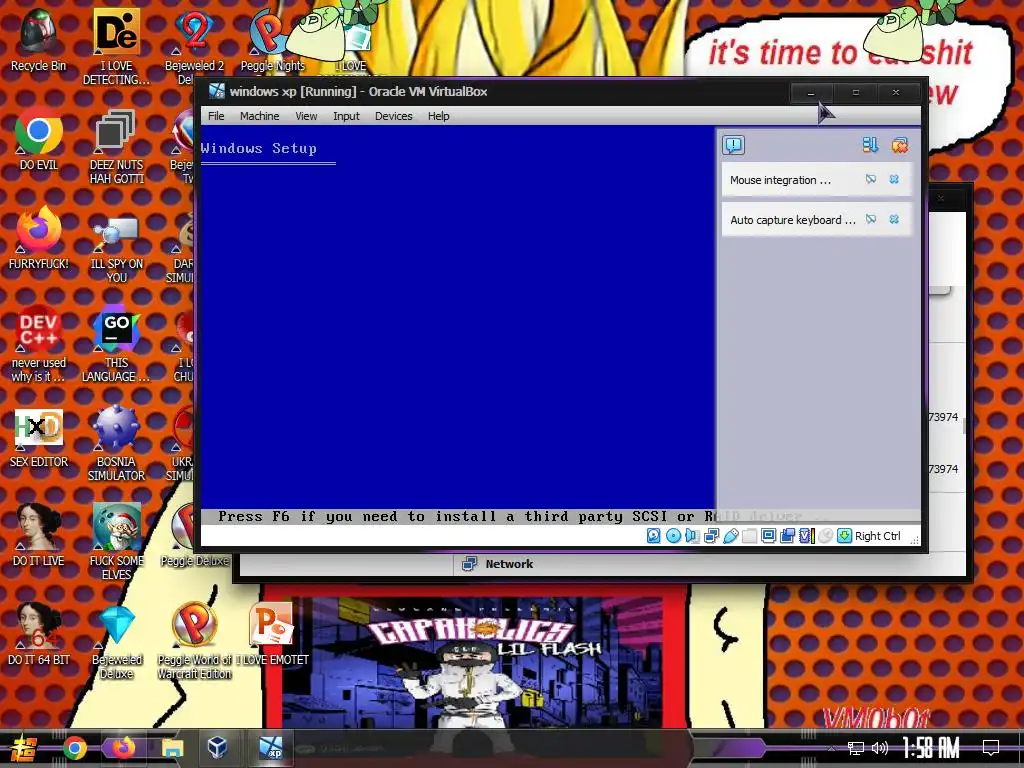
Task: Open the Windows action center icon
Action: pyautogui.click(x=991, y=748)
